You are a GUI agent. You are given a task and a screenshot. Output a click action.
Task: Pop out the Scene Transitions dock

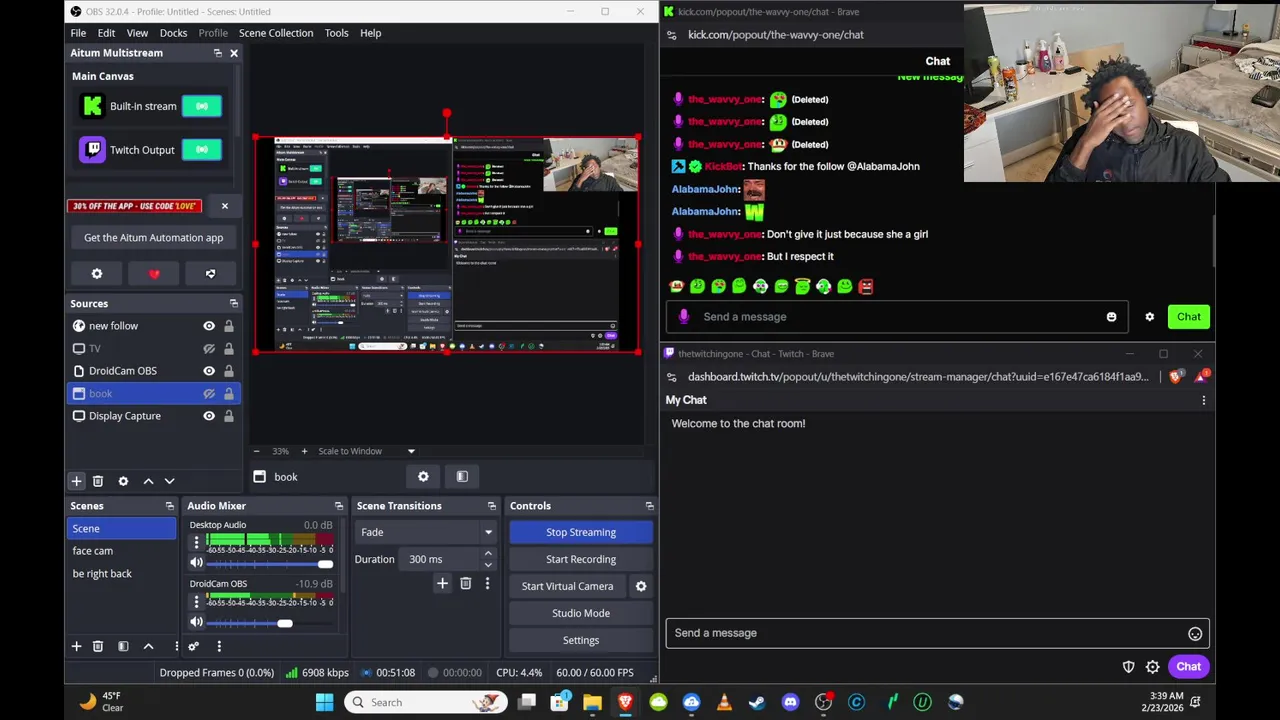tap(491, 506)
